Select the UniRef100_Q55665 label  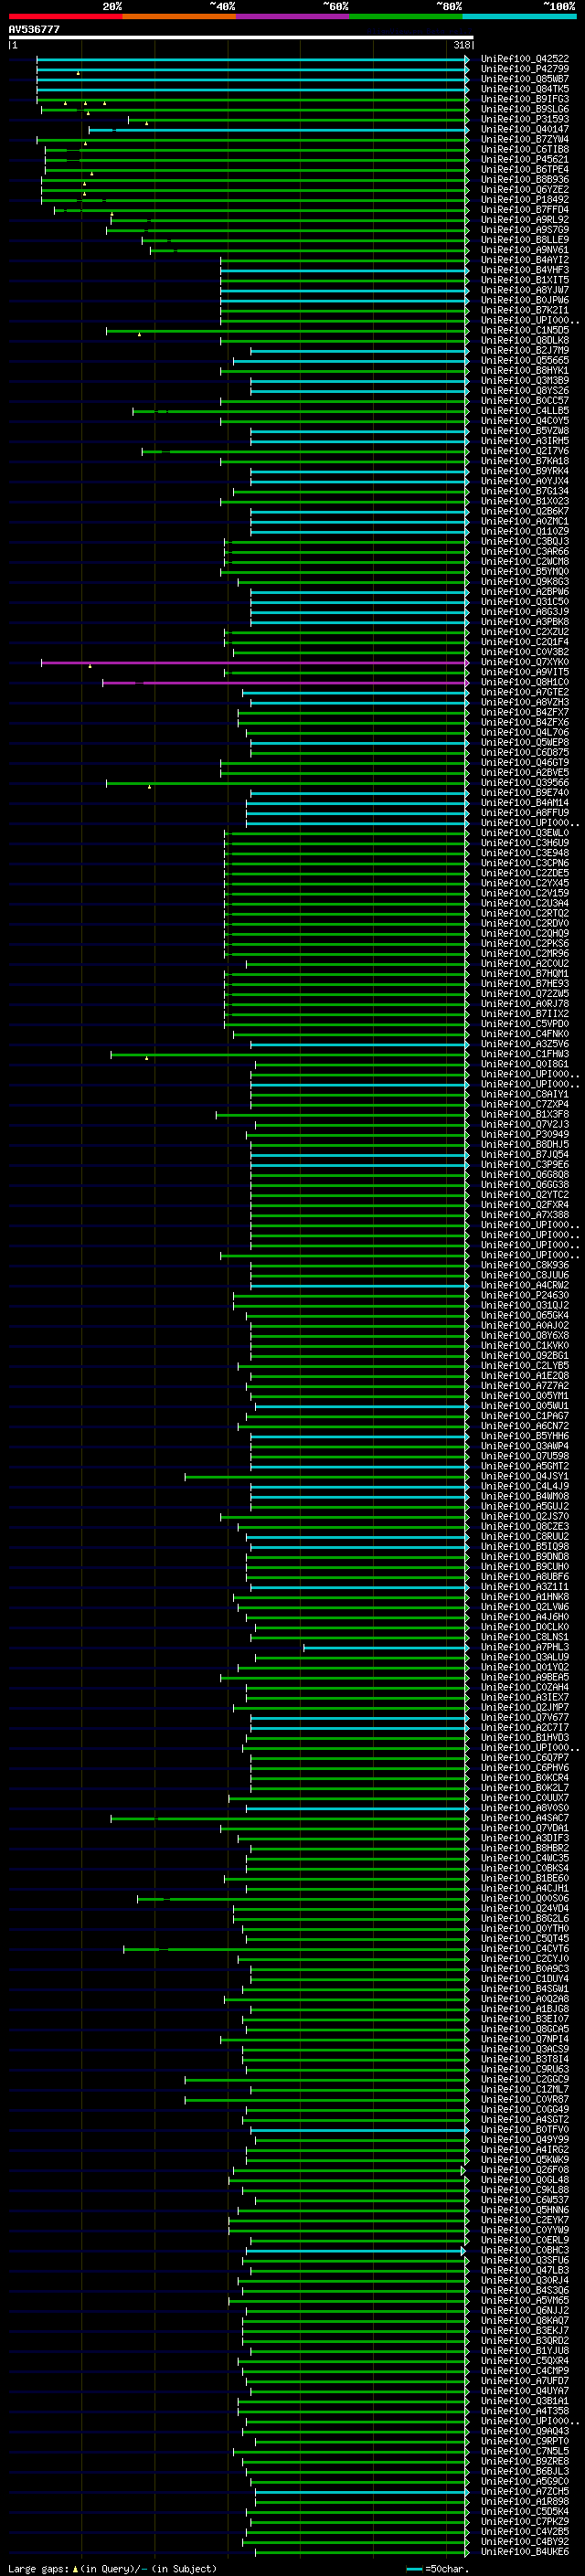524,360
